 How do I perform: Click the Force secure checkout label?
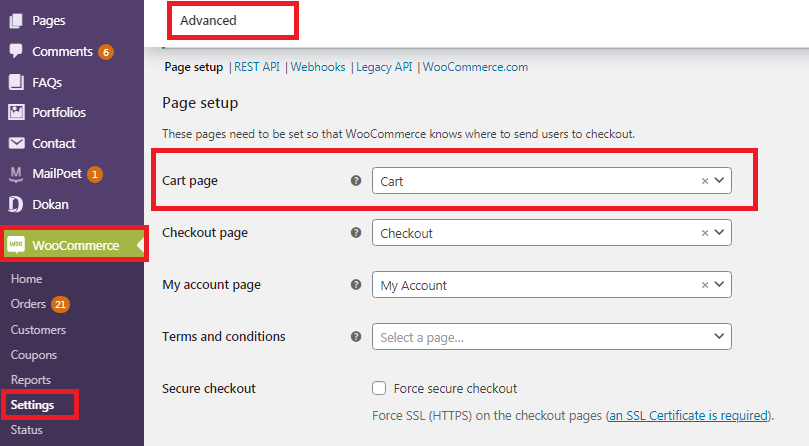click(x=455, y=389)
